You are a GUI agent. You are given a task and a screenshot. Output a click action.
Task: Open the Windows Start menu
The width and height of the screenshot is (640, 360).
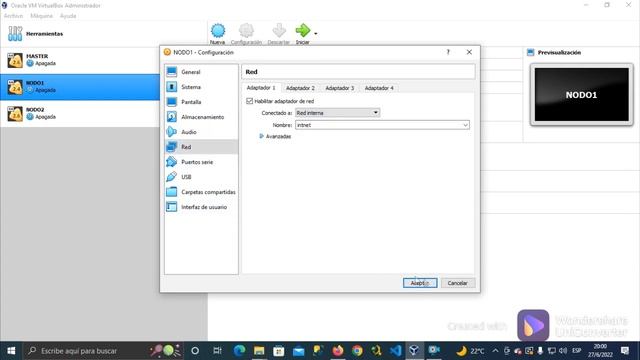pyautogui.click(x=11, y=351)
